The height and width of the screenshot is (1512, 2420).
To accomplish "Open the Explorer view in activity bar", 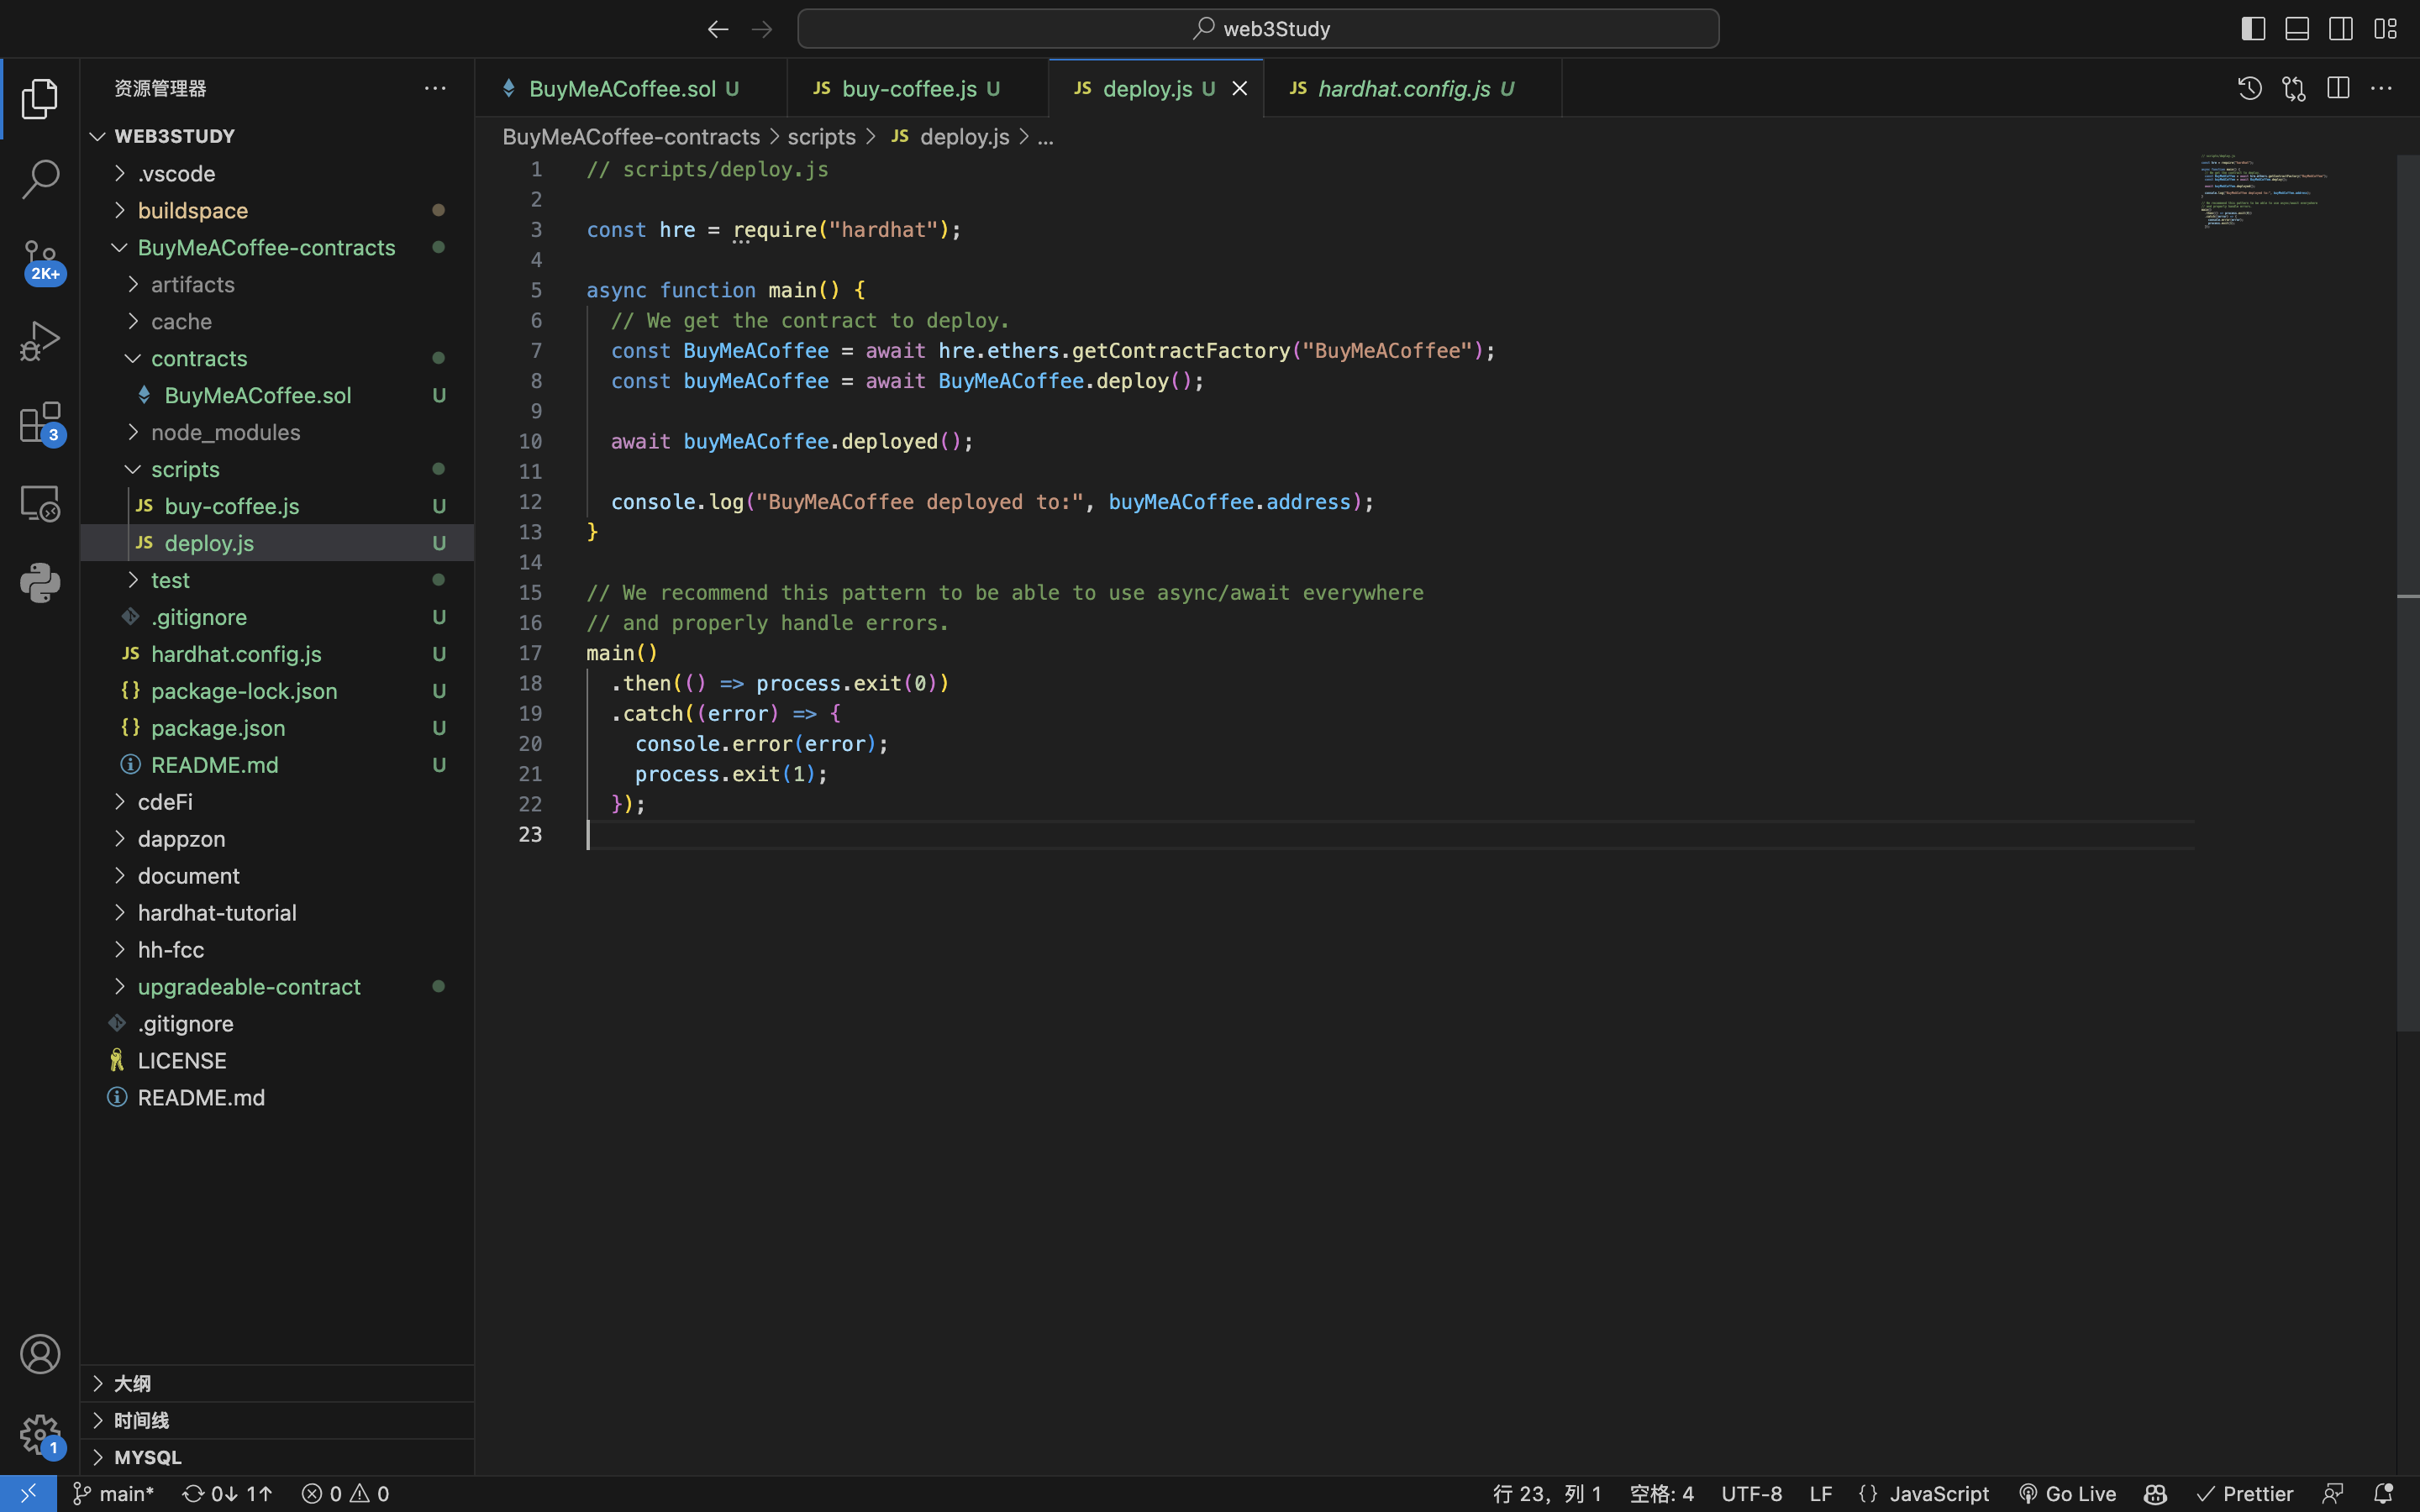I will tap(40, 98).
